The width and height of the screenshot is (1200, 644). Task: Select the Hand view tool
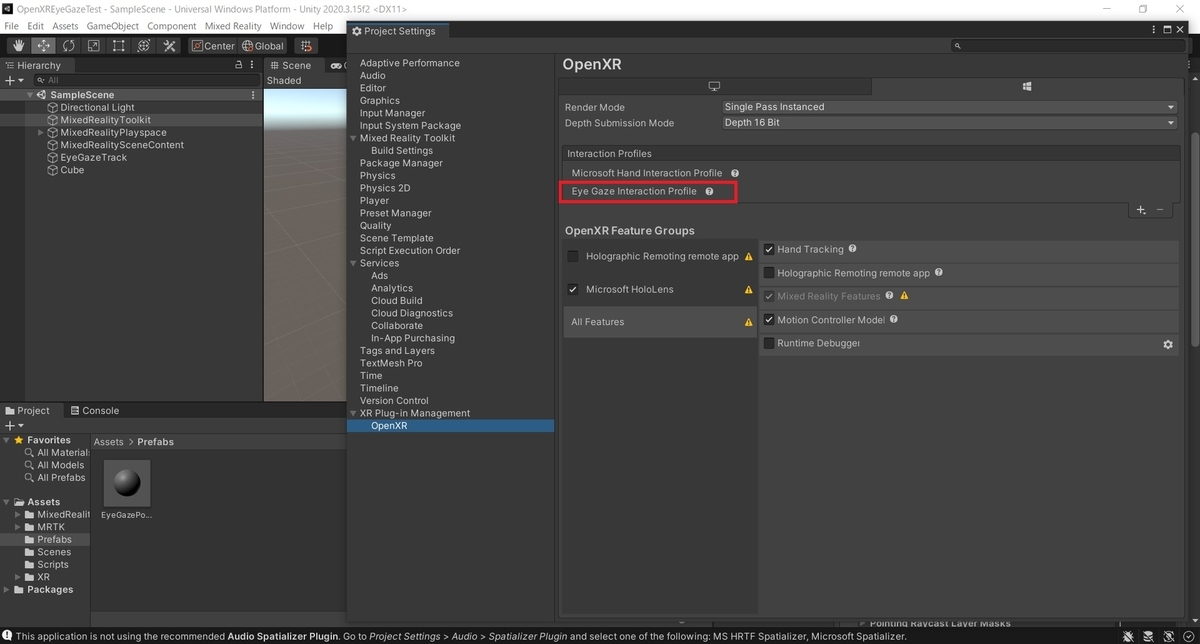(x=18, y=45)
